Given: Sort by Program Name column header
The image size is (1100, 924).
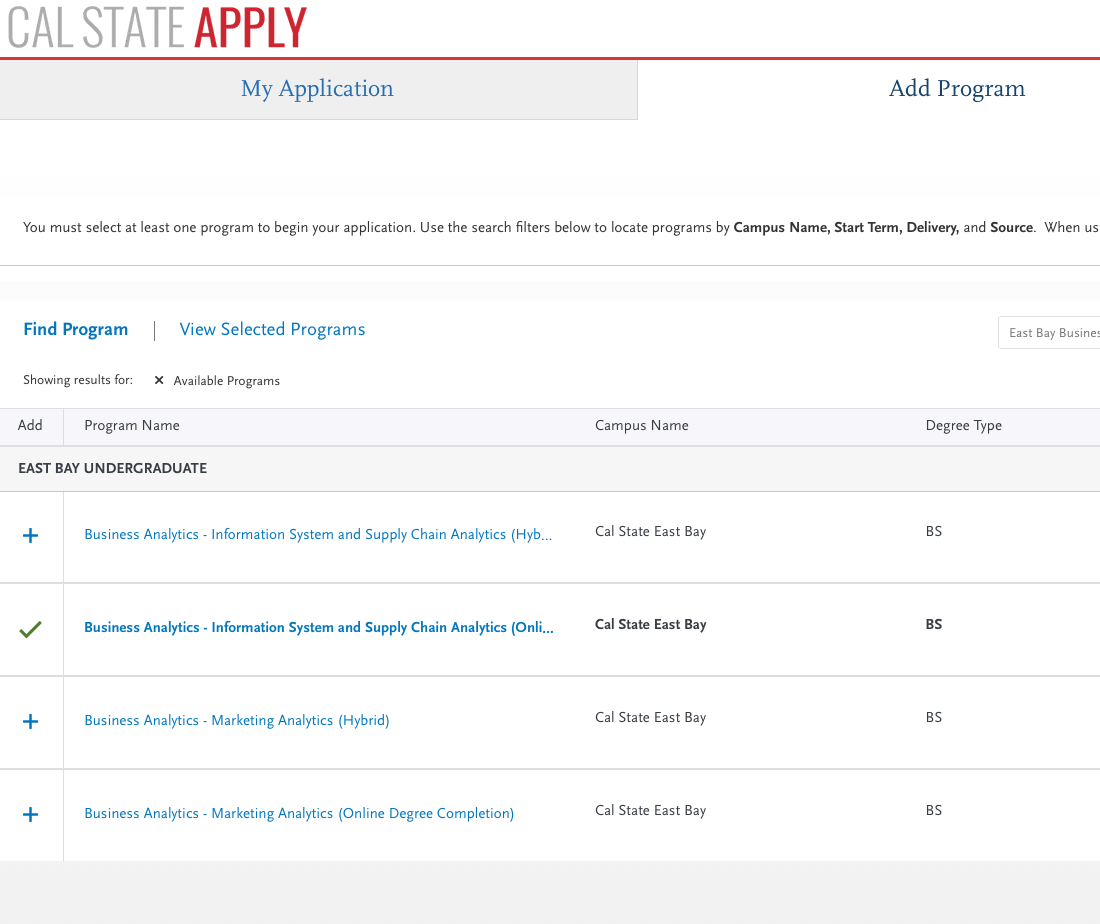Looking at the screenshot, I should (x=132, y=425).
